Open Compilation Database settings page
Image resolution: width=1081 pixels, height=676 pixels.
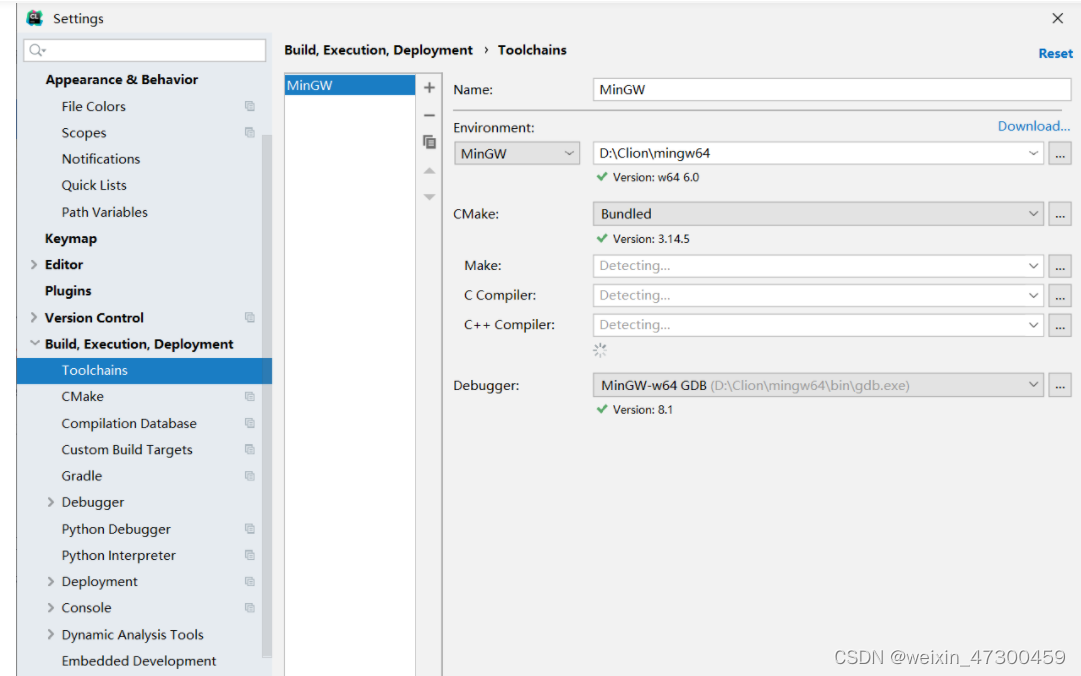tap(129, 424)
